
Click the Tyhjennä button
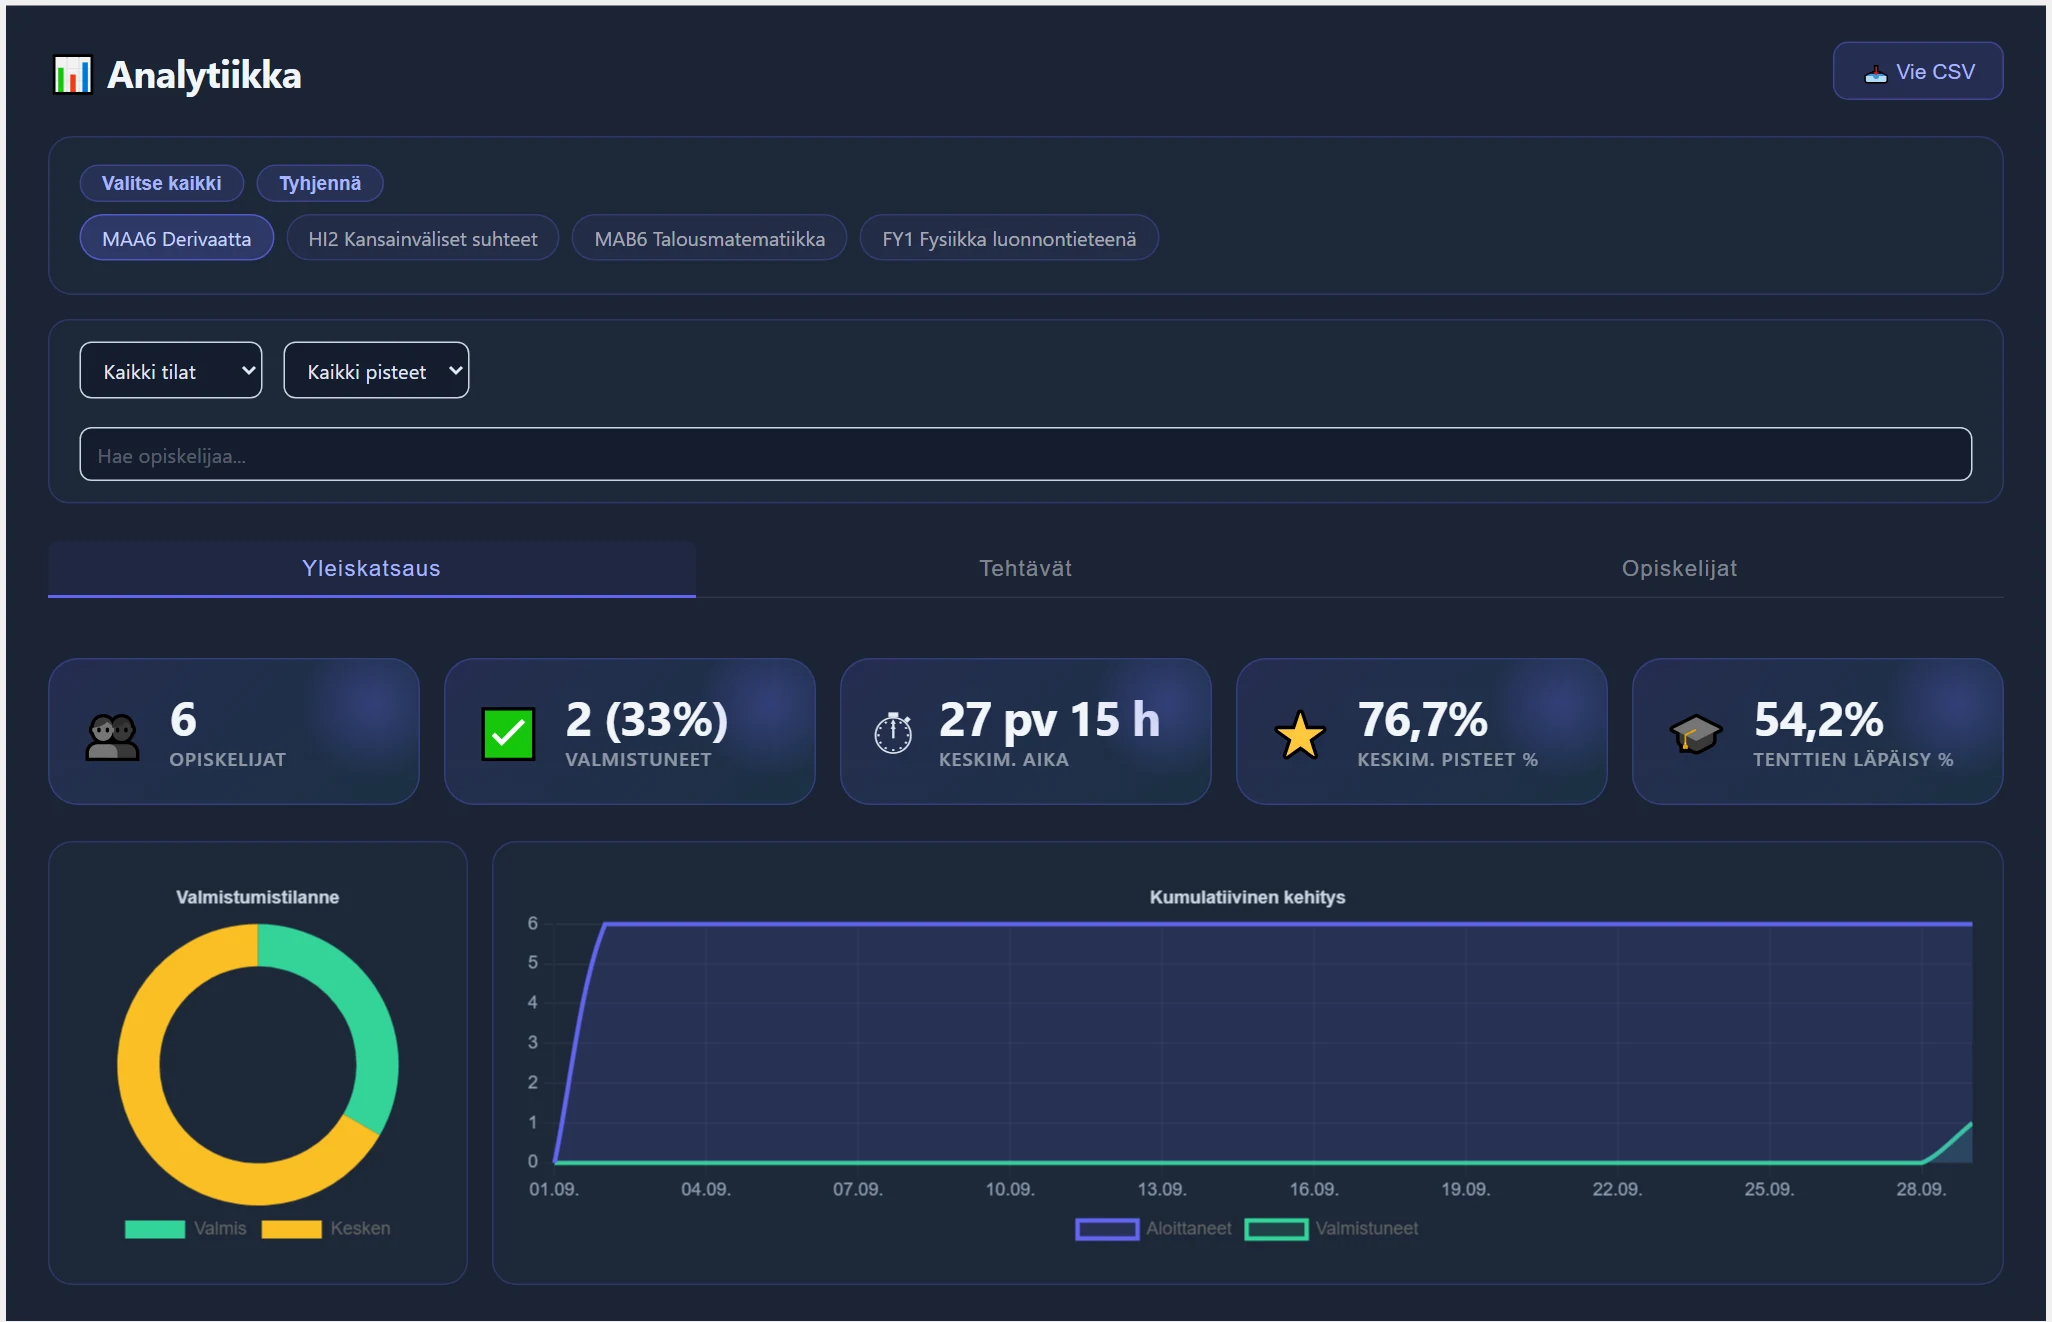coord(320,183)
